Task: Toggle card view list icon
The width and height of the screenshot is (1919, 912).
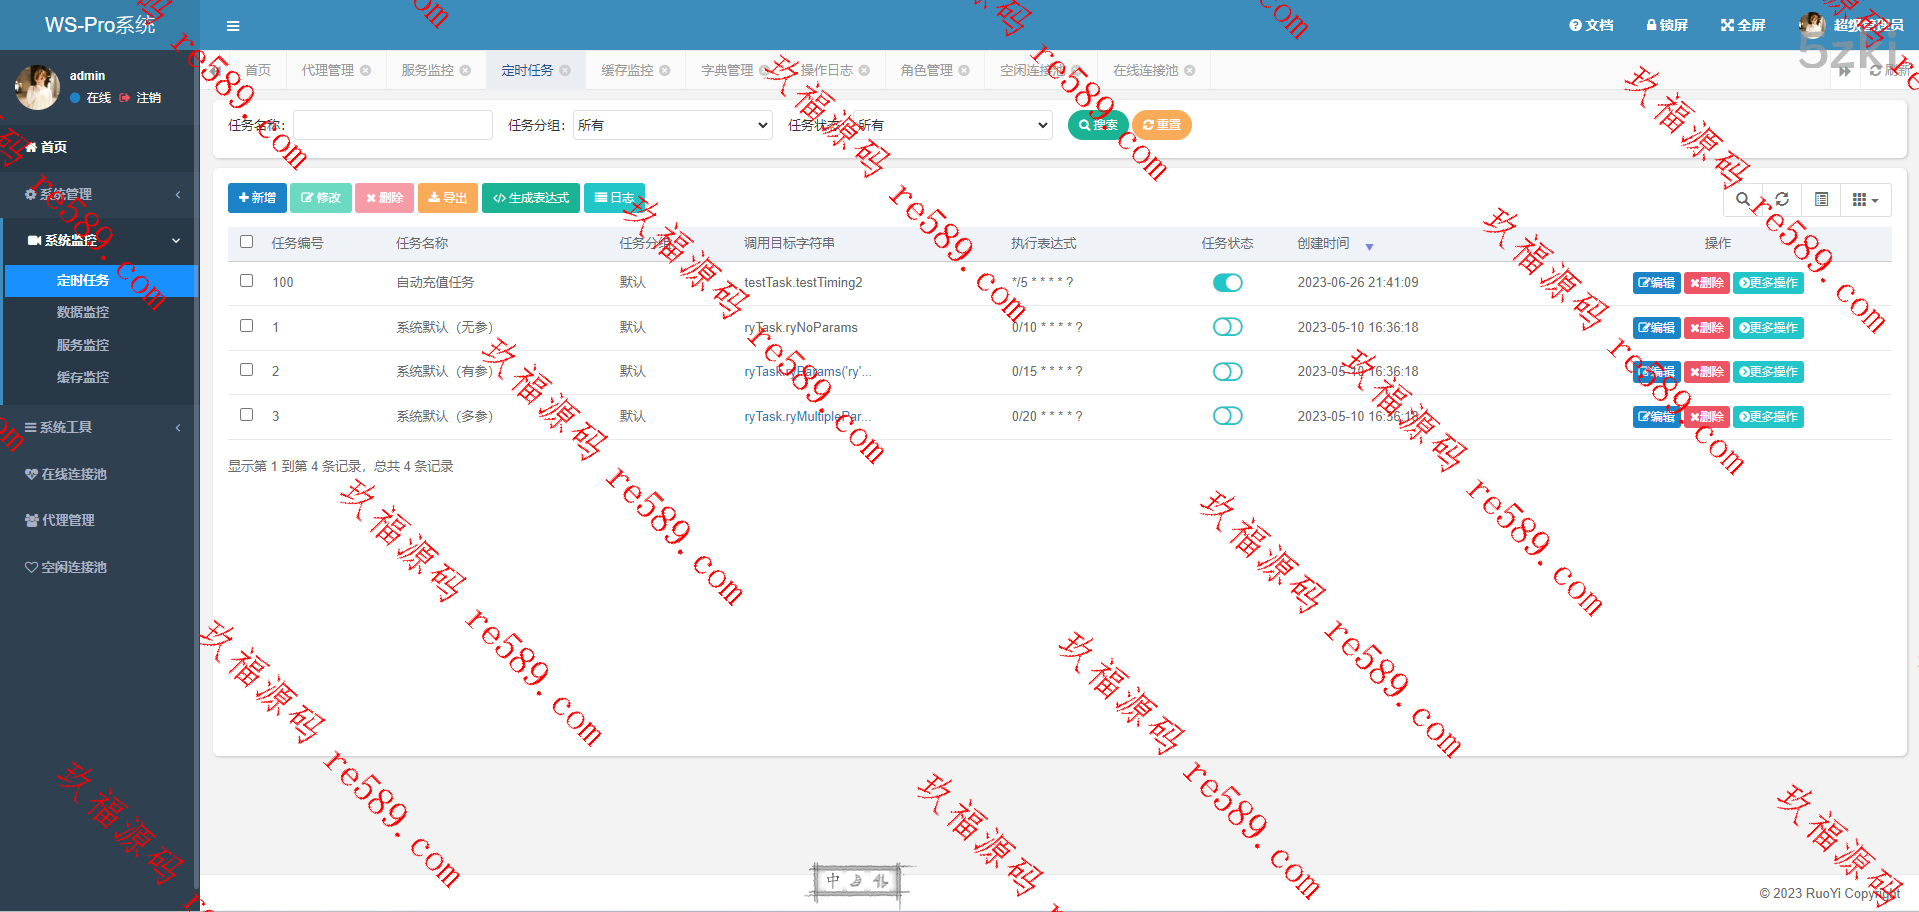Action: [x=1821, y=199]
